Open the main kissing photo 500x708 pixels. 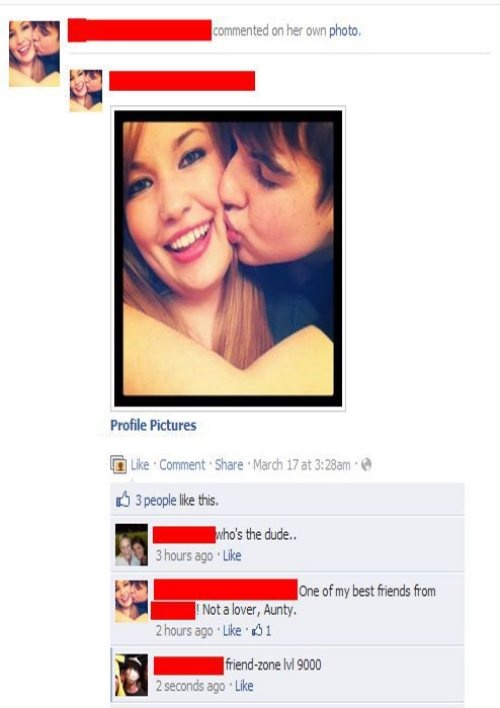coord(228,259)
